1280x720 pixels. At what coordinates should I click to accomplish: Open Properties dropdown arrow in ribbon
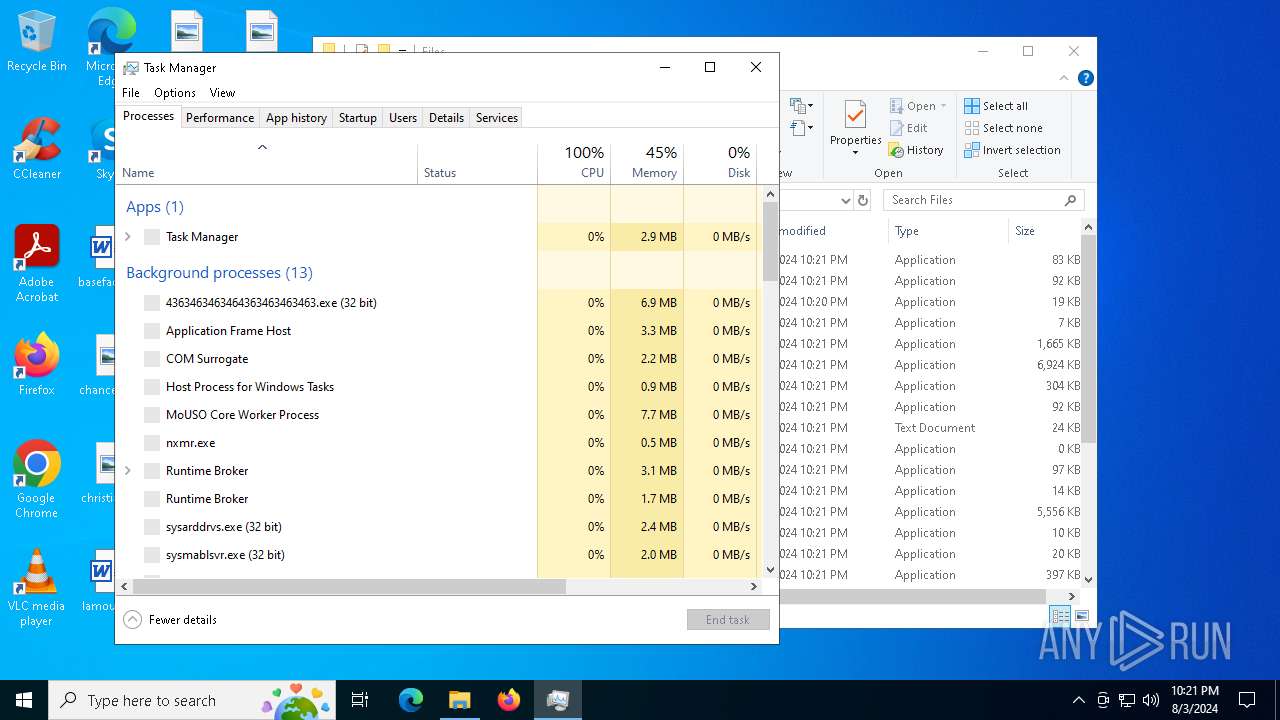855,153
